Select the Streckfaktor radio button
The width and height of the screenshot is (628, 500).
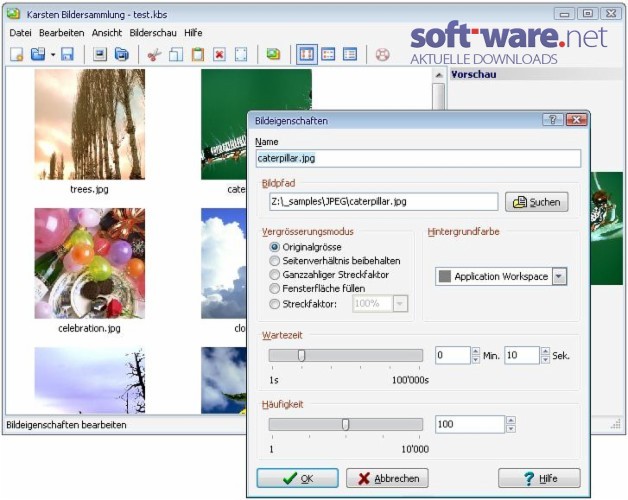pos(274,304)
